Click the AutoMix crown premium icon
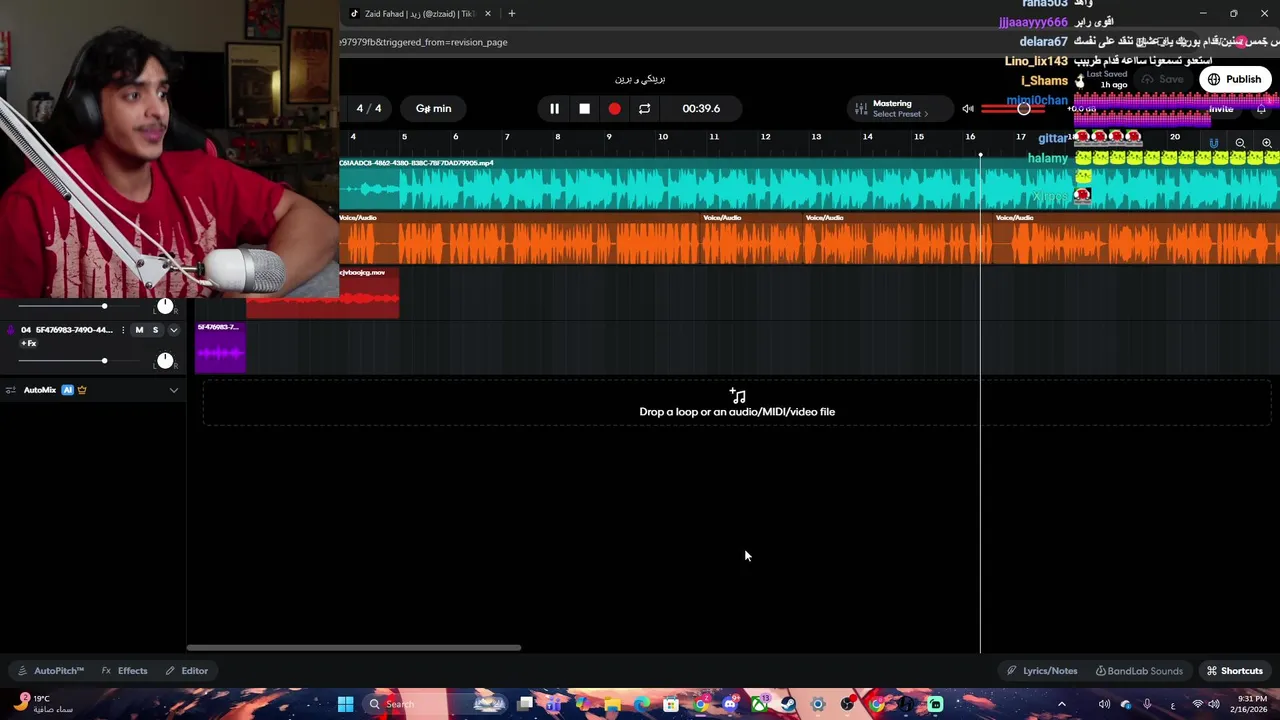 tap(82, 390)
